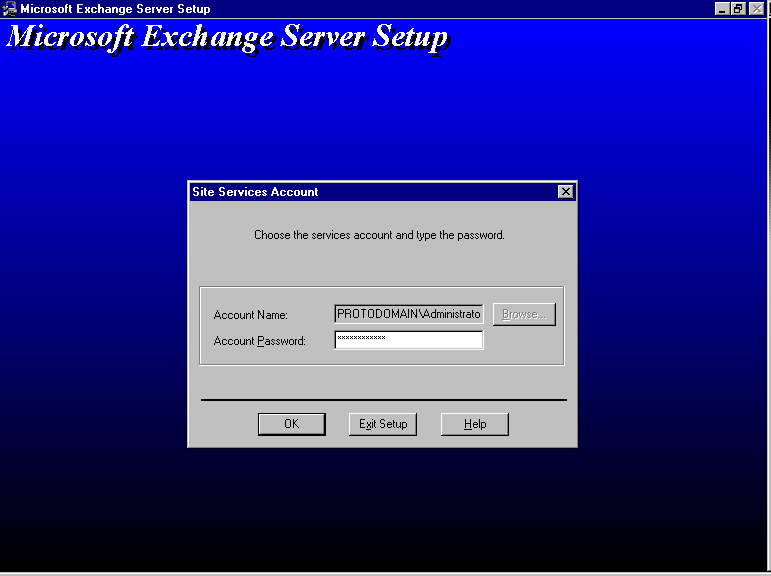Screen dimensions: 771x576
Task: Open Help for Site Services Account
Action: click(x=474, y=424)
